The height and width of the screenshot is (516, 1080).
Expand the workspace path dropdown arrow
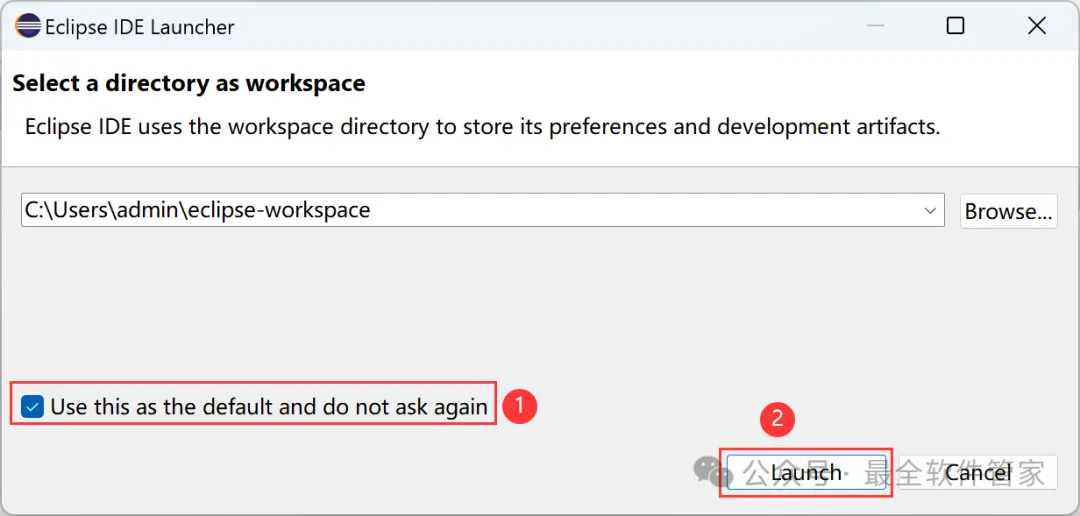tap(930, 210)
